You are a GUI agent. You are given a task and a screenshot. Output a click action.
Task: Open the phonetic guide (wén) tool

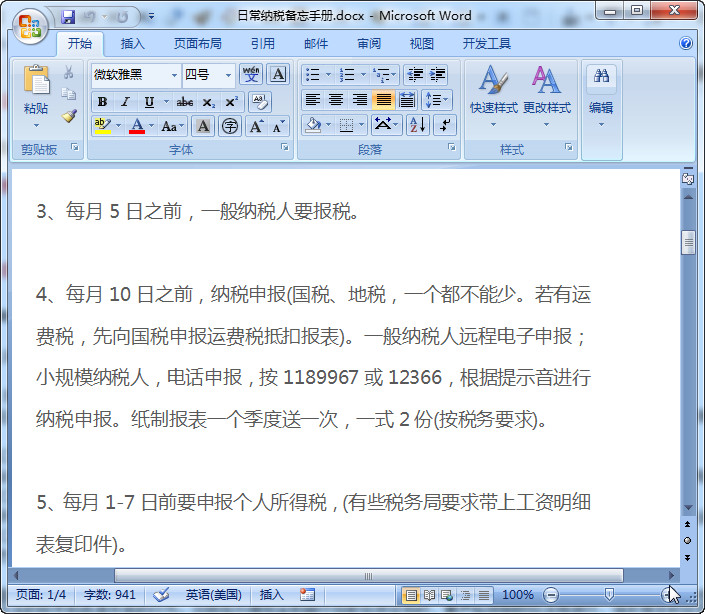coord(251,74)
